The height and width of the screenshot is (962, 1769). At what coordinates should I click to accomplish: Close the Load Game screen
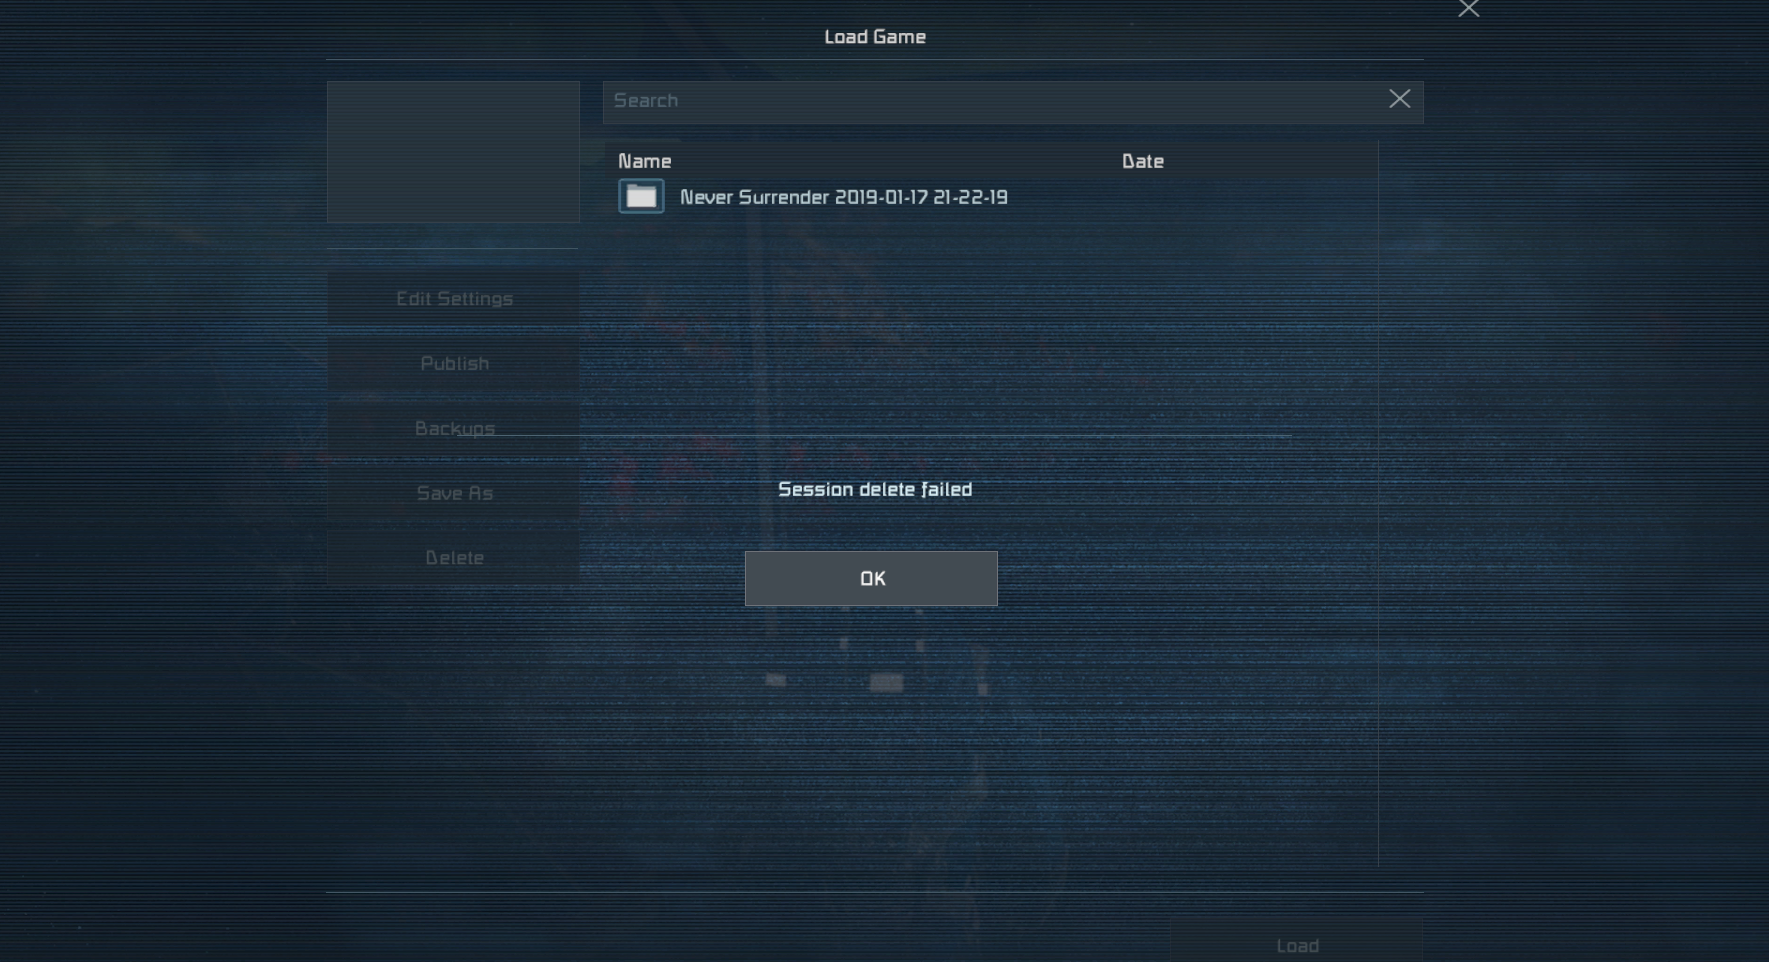(1468, 9)
